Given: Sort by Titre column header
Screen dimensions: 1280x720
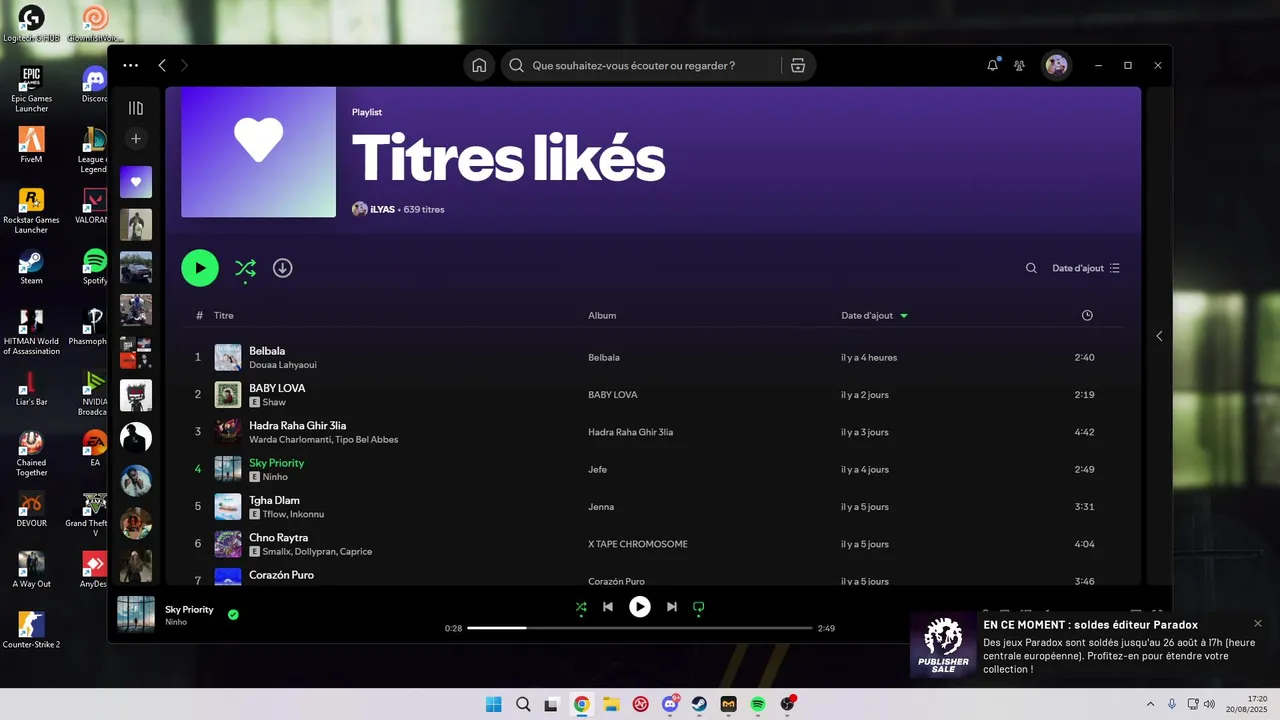Looking at the screenshot, I should click(x=224, y=315).
